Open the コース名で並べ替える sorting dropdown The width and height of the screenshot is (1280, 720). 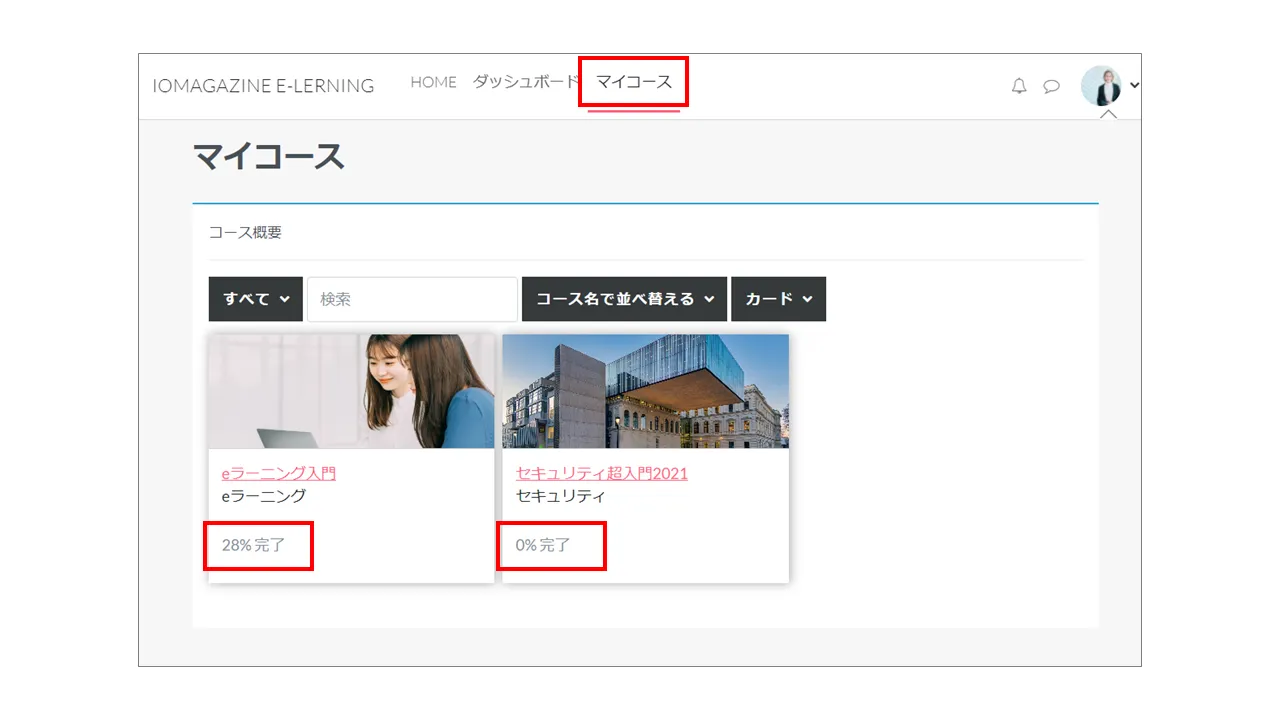click(623, 298)
